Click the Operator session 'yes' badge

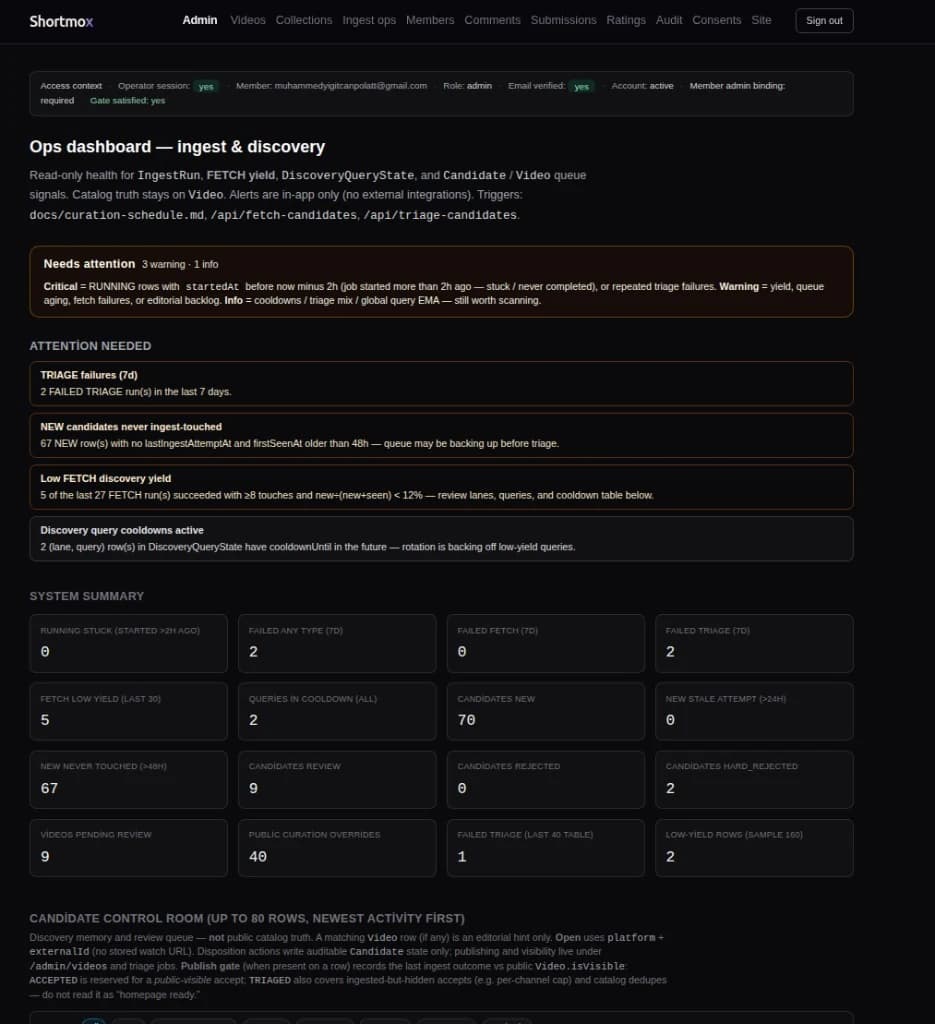[206, 86]
